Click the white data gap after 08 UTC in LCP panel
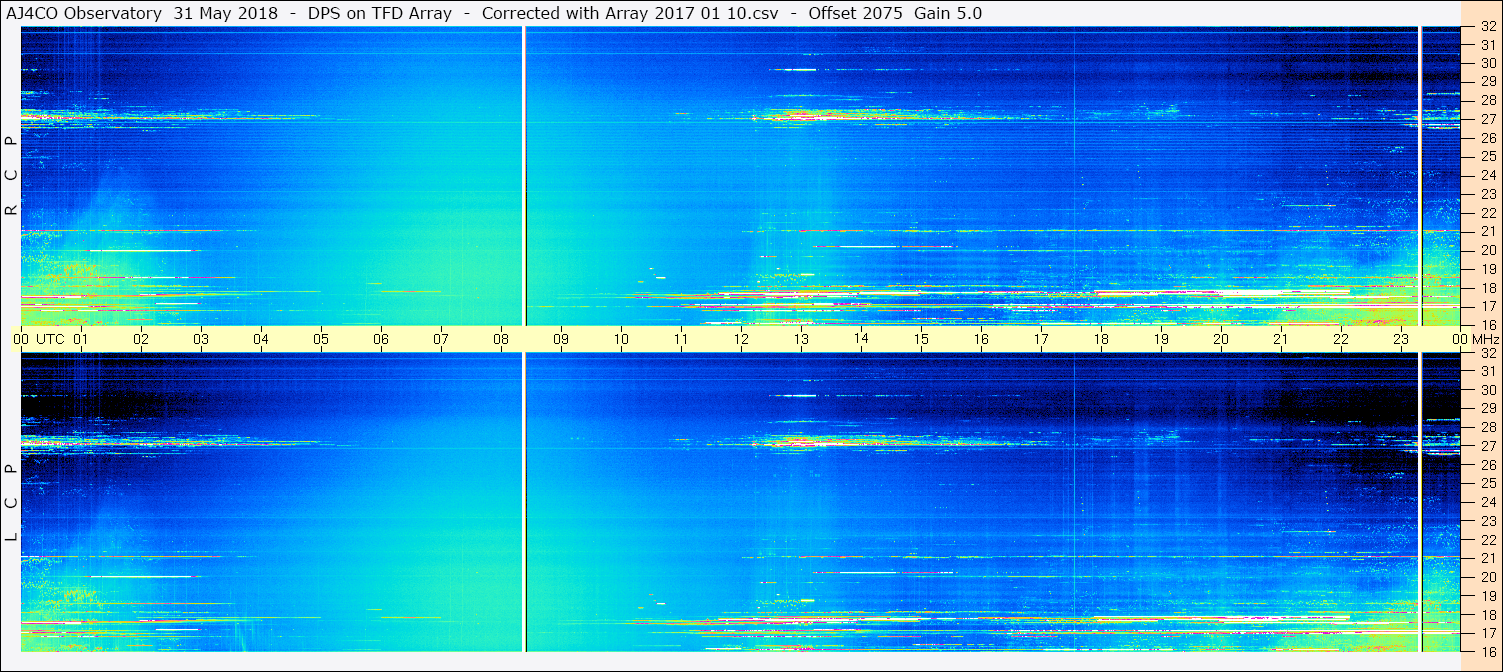 [524, 502]
